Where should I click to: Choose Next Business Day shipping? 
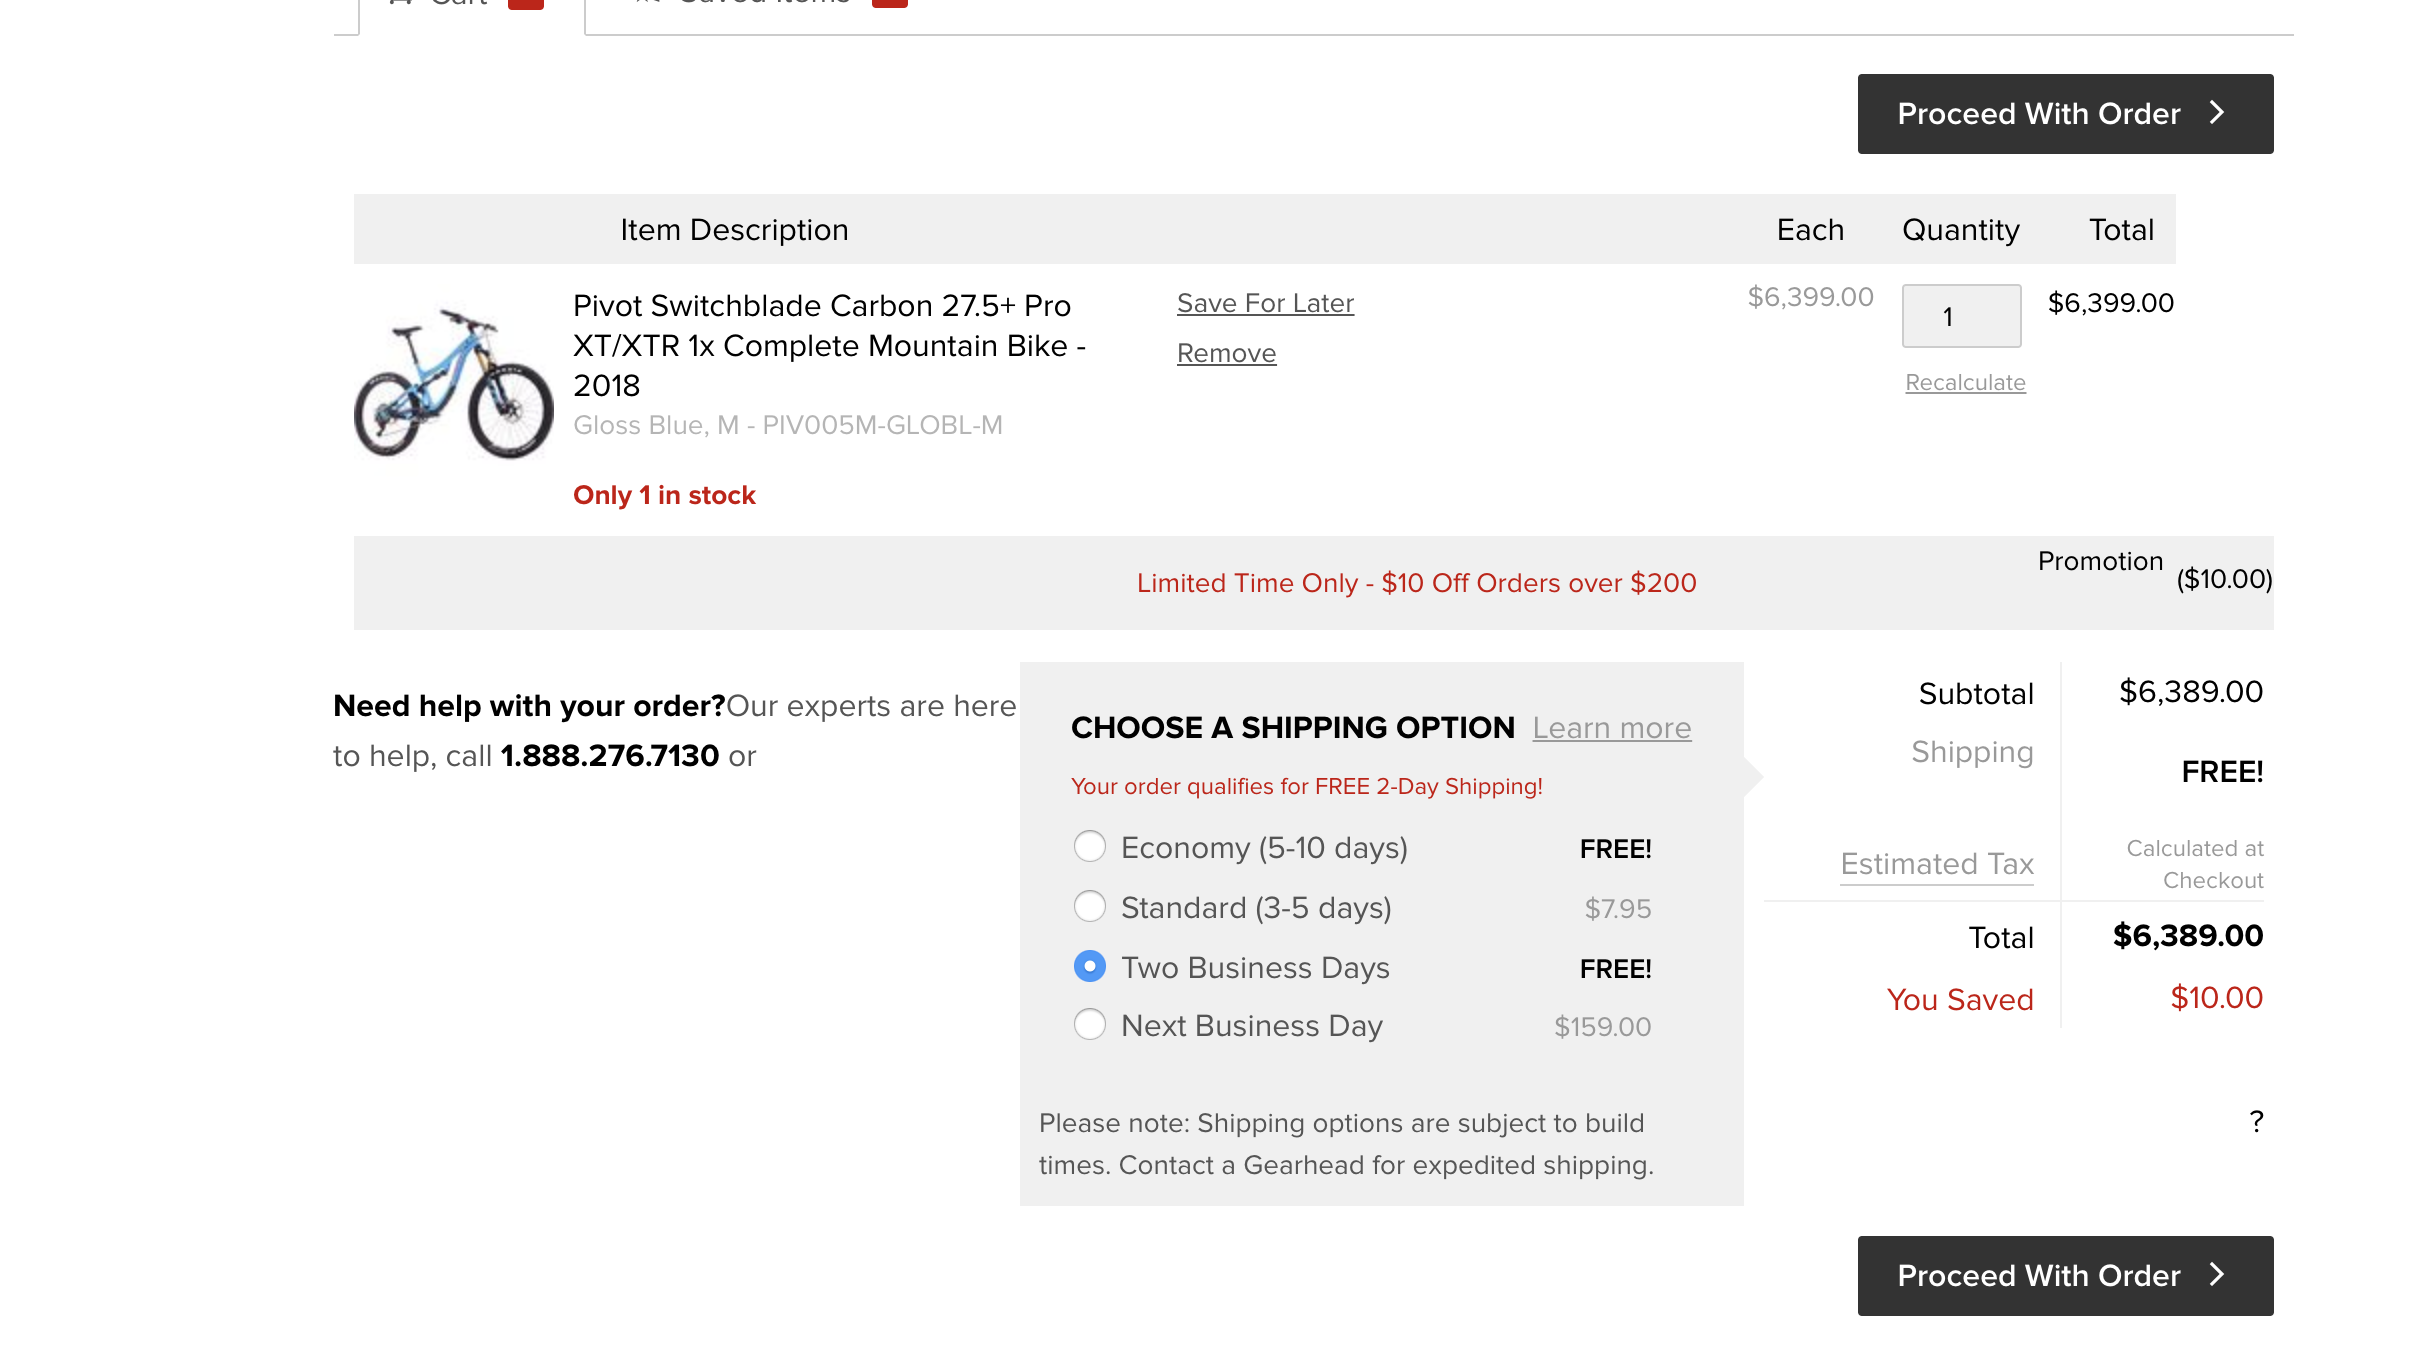(x=1090, y=1025)
